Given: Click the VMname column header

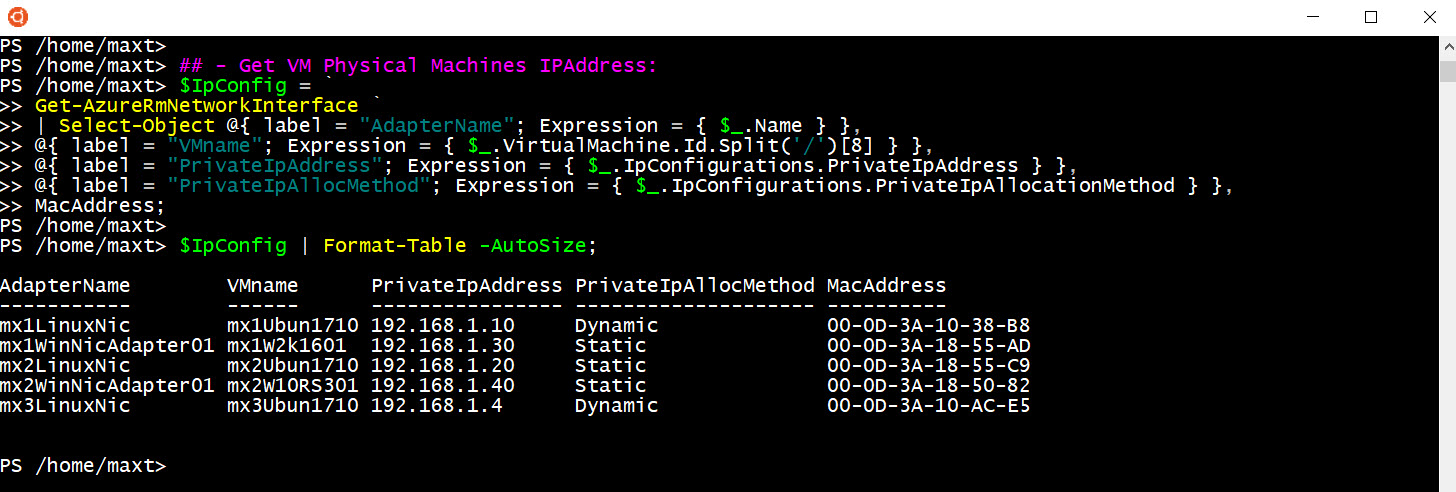Looking at the screenshot, I should pos(262,286).
